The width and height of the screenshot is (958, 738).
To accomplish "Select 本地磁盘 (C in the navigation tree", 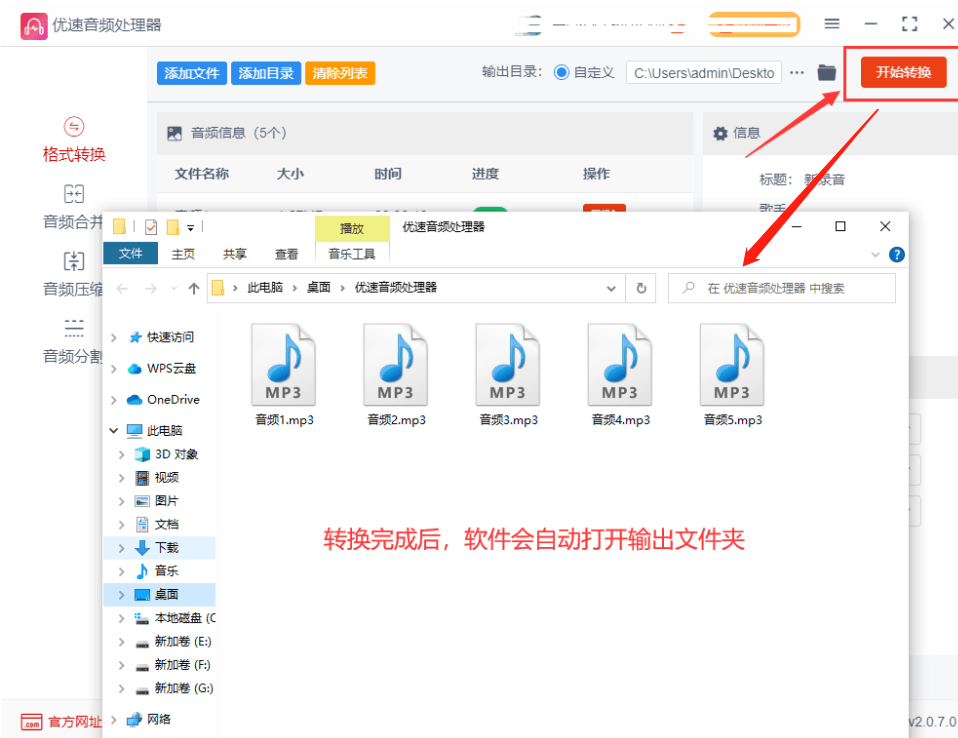I will [x=175, y=618].
